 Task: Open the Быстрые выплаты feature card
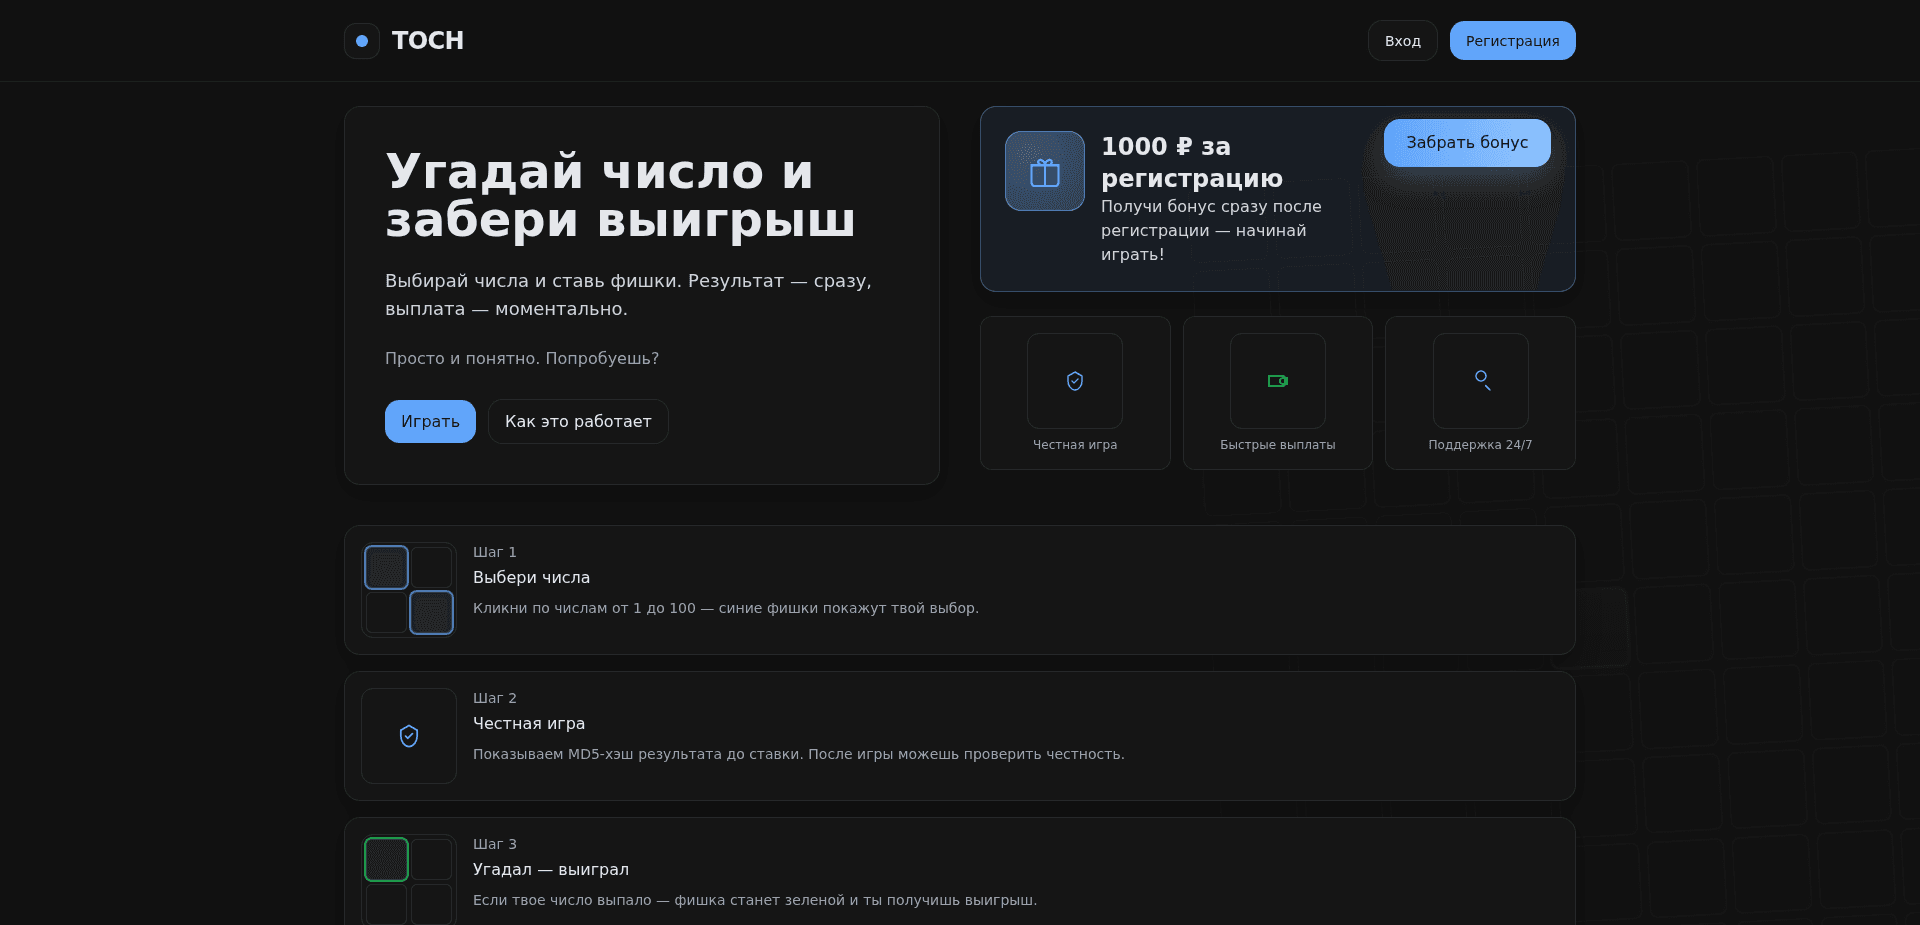click(x=1277, y=392)
